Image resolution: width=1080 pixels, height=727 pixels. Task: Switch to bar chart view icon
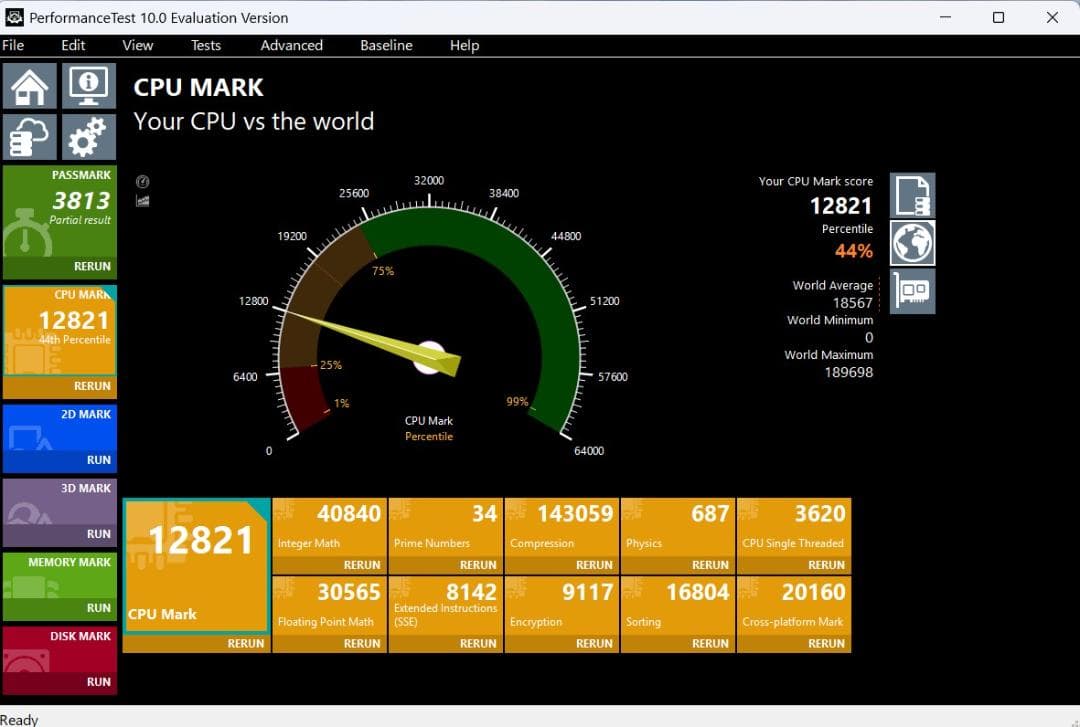[x=142, y=200]
